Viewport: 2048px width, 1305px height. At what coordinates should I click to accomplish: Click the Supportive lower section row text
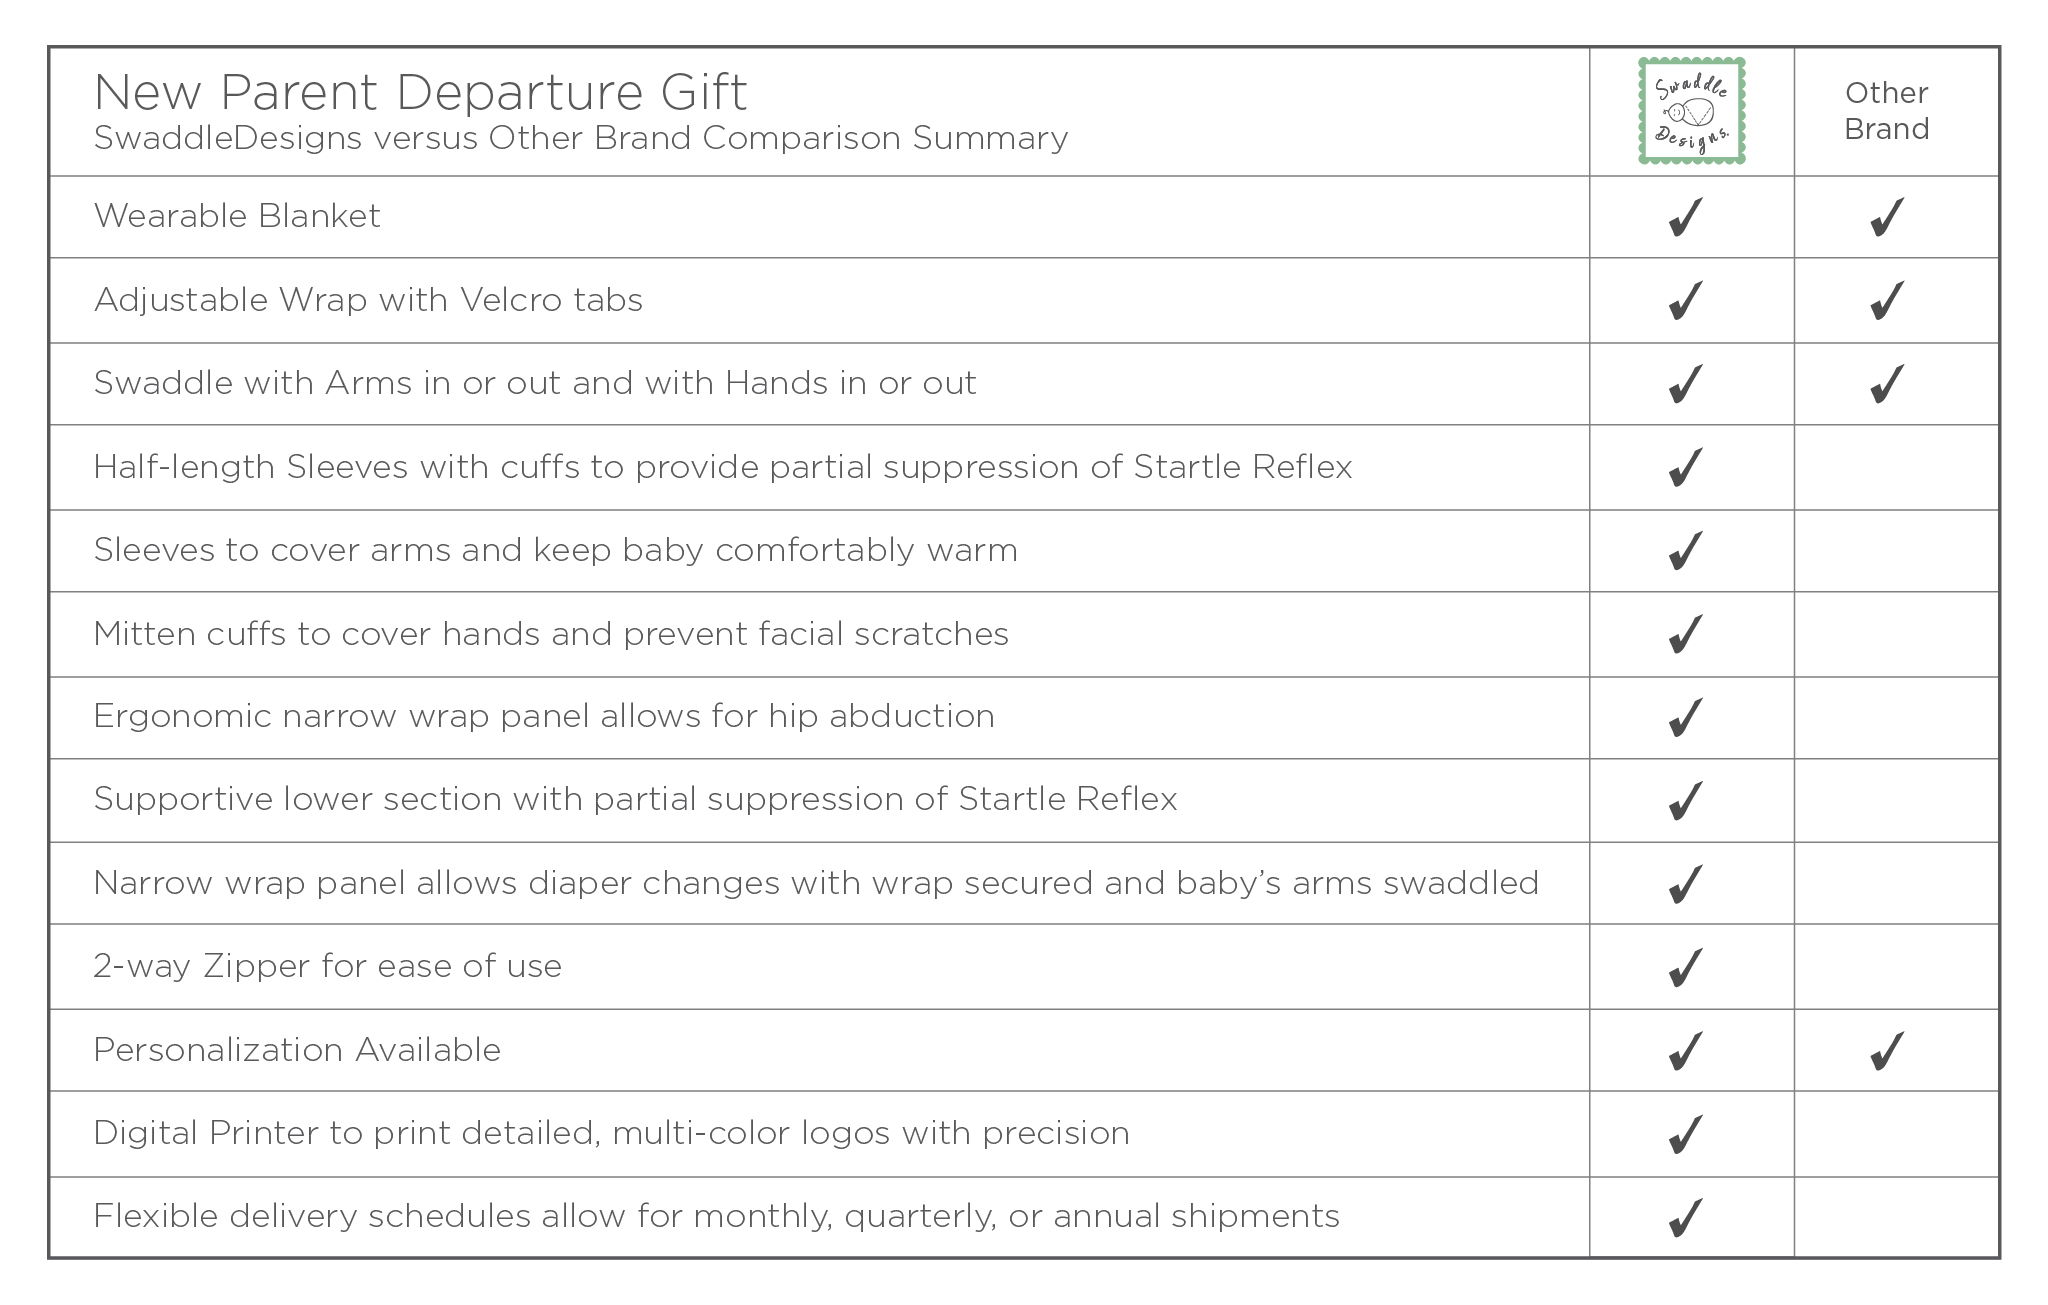[x=635, y=799]
